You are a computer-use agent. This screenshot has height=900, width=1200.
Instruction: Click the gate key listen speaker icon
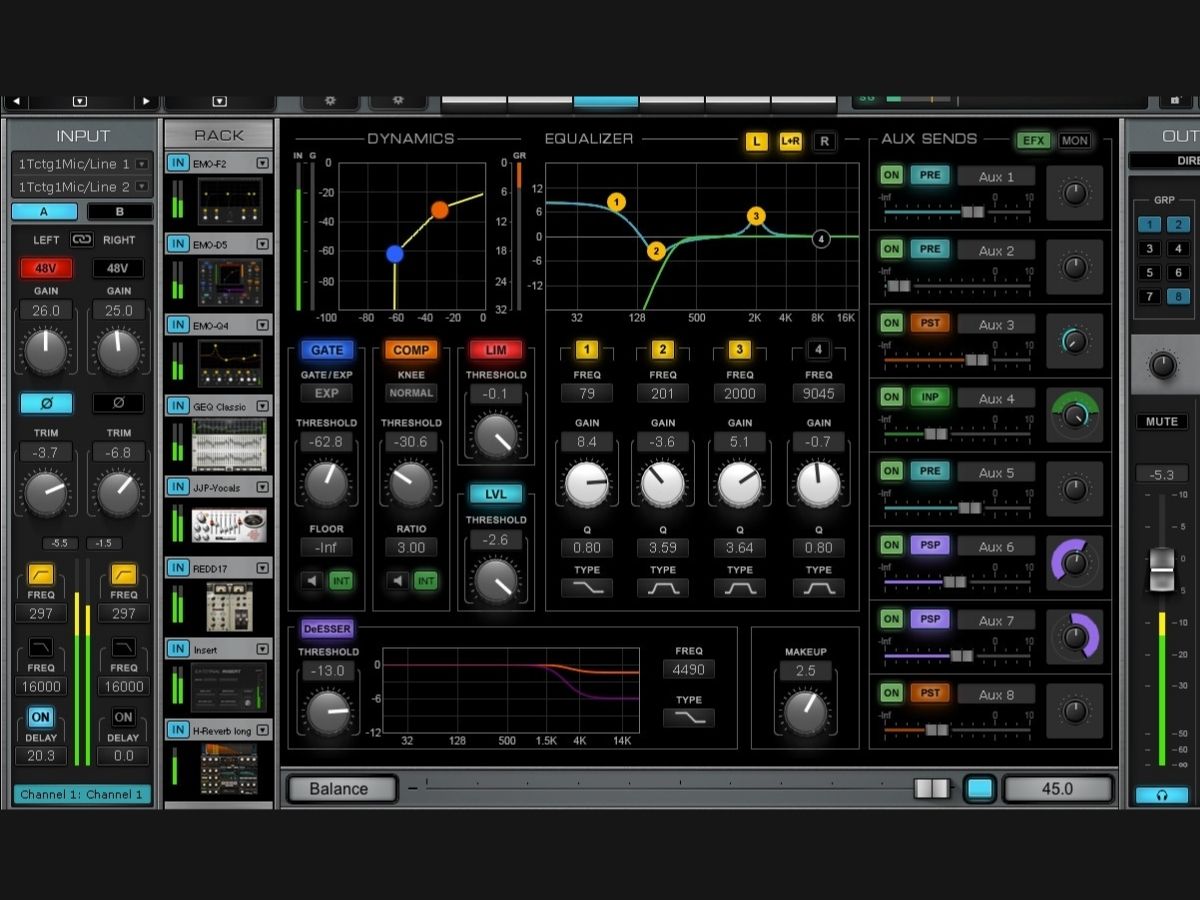coord(313,580)
